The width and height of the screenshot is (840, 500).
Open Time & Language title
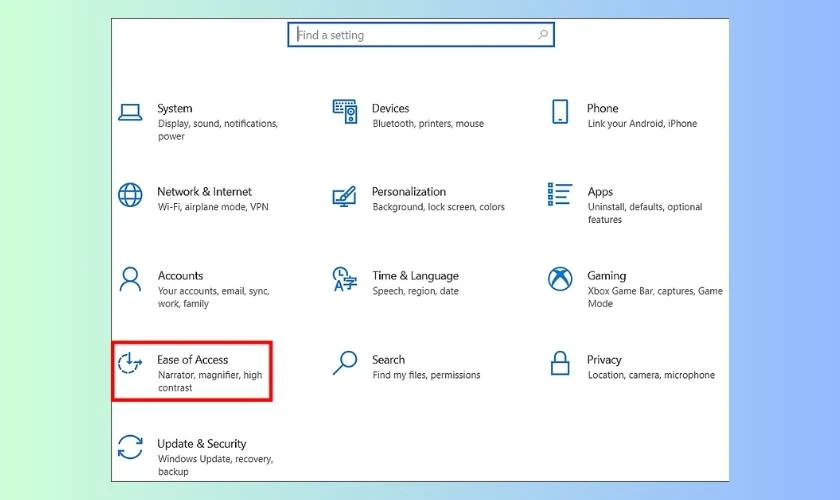point(416,276)
